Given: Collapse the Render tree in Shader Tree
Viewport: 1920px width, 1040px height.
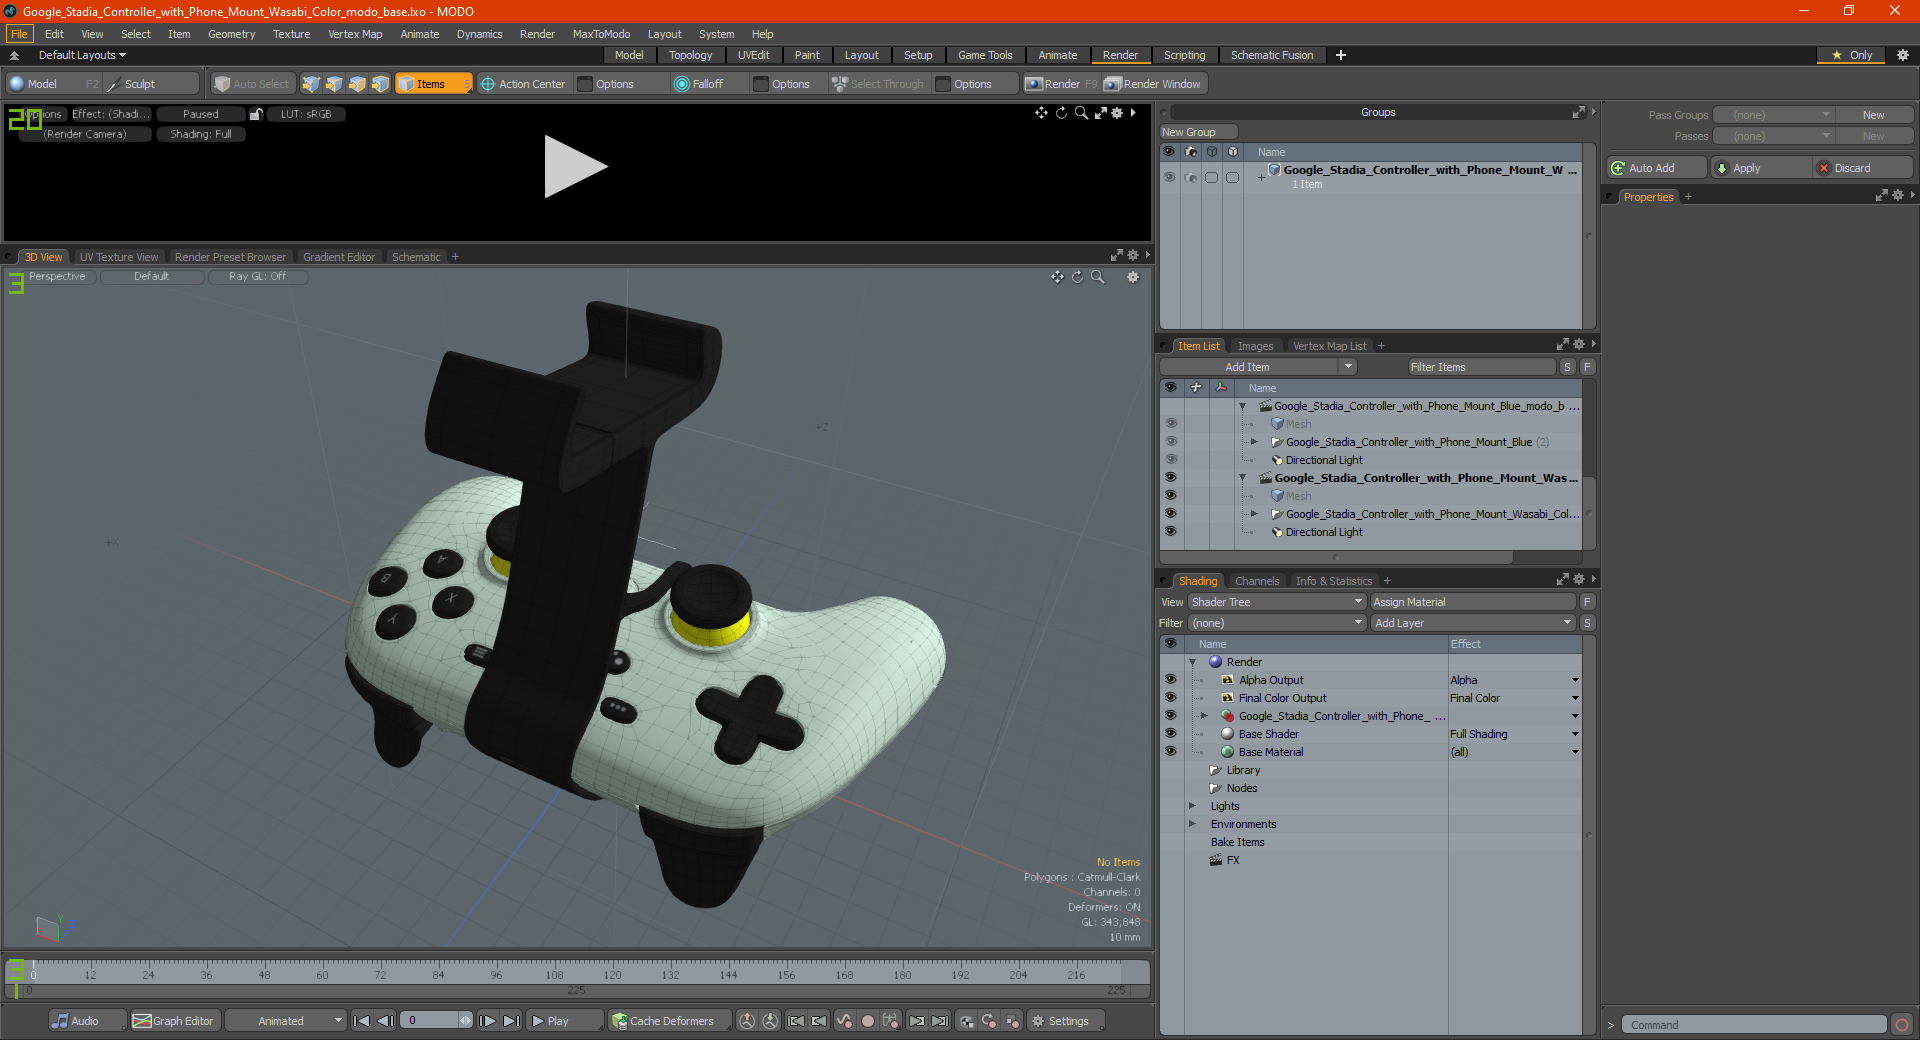Looking at the screenshot, I should pyautogui.click(x=1192, y=662).
